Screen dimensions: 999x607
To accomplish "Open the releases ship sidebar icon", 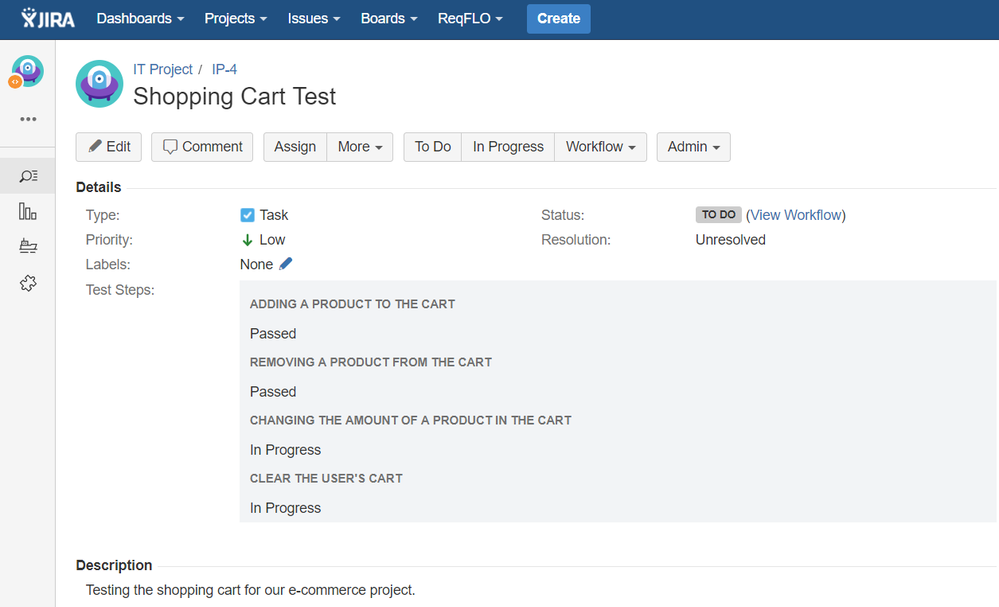I will (28, 246).
